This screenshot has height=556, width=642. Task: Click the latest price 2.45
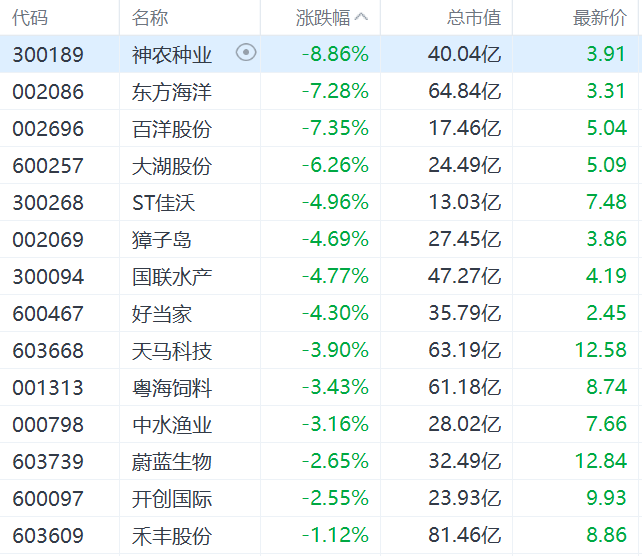pyautogui.click(x=606, y=313)
